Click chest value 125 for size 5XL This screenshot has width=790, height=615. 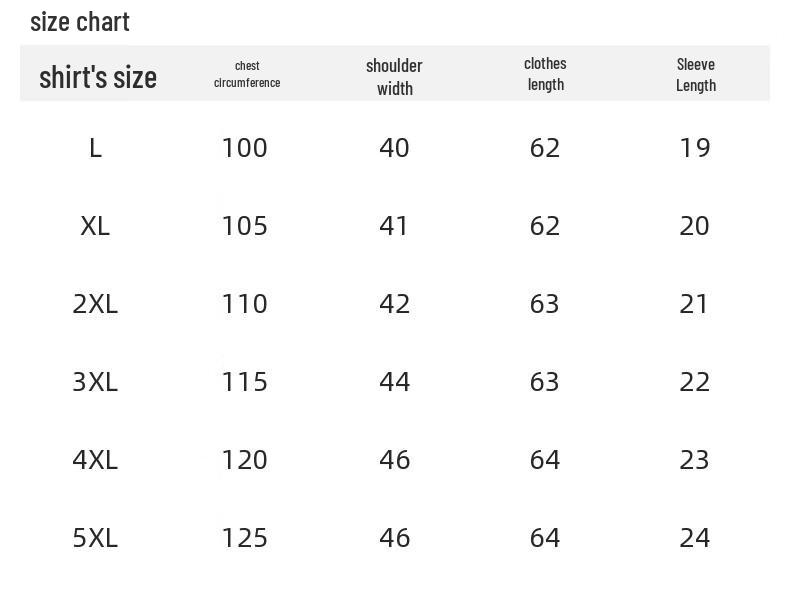244,538
